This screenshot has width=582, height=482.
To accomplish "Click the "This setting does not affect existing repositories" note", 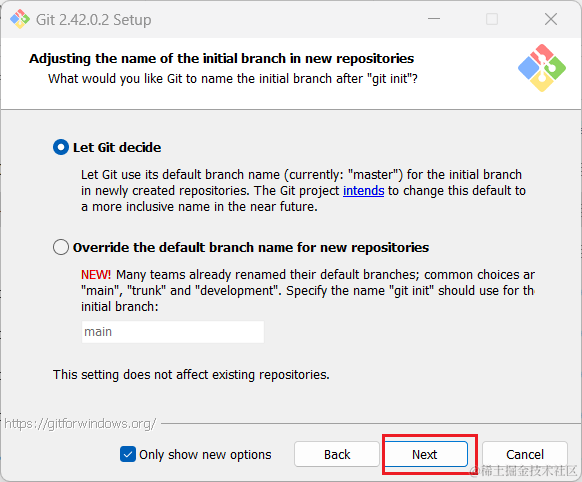I will coord(191,375).
